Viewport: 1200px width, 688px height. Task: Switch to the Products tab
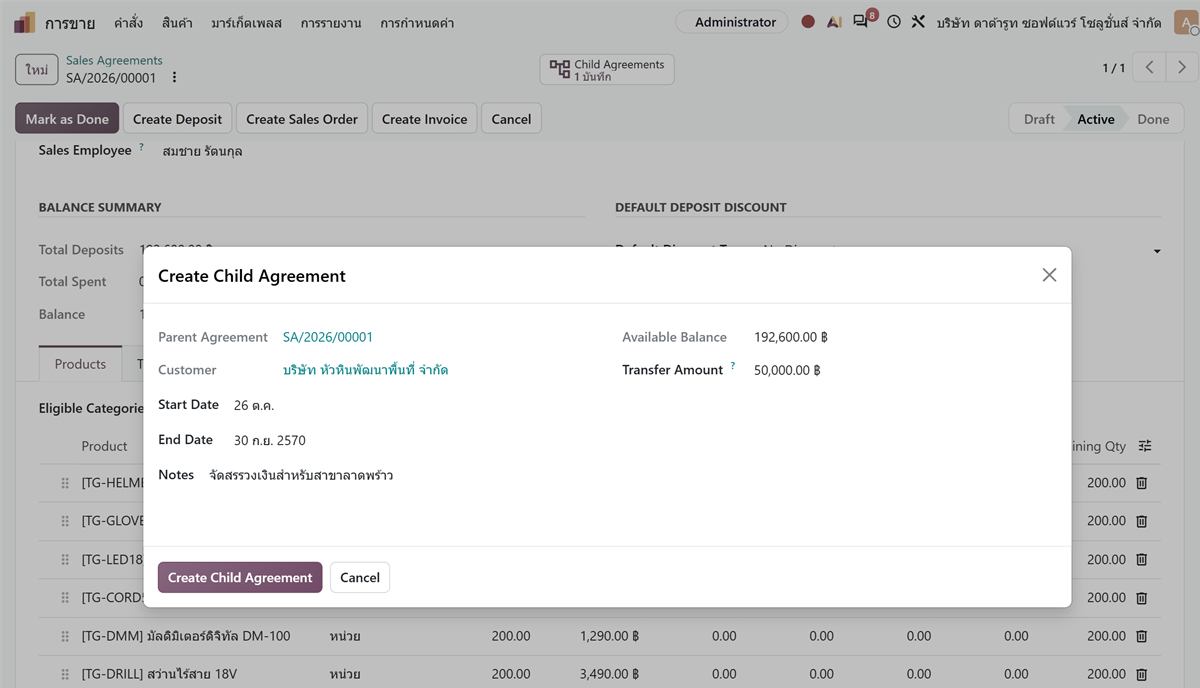pos(80,364)
